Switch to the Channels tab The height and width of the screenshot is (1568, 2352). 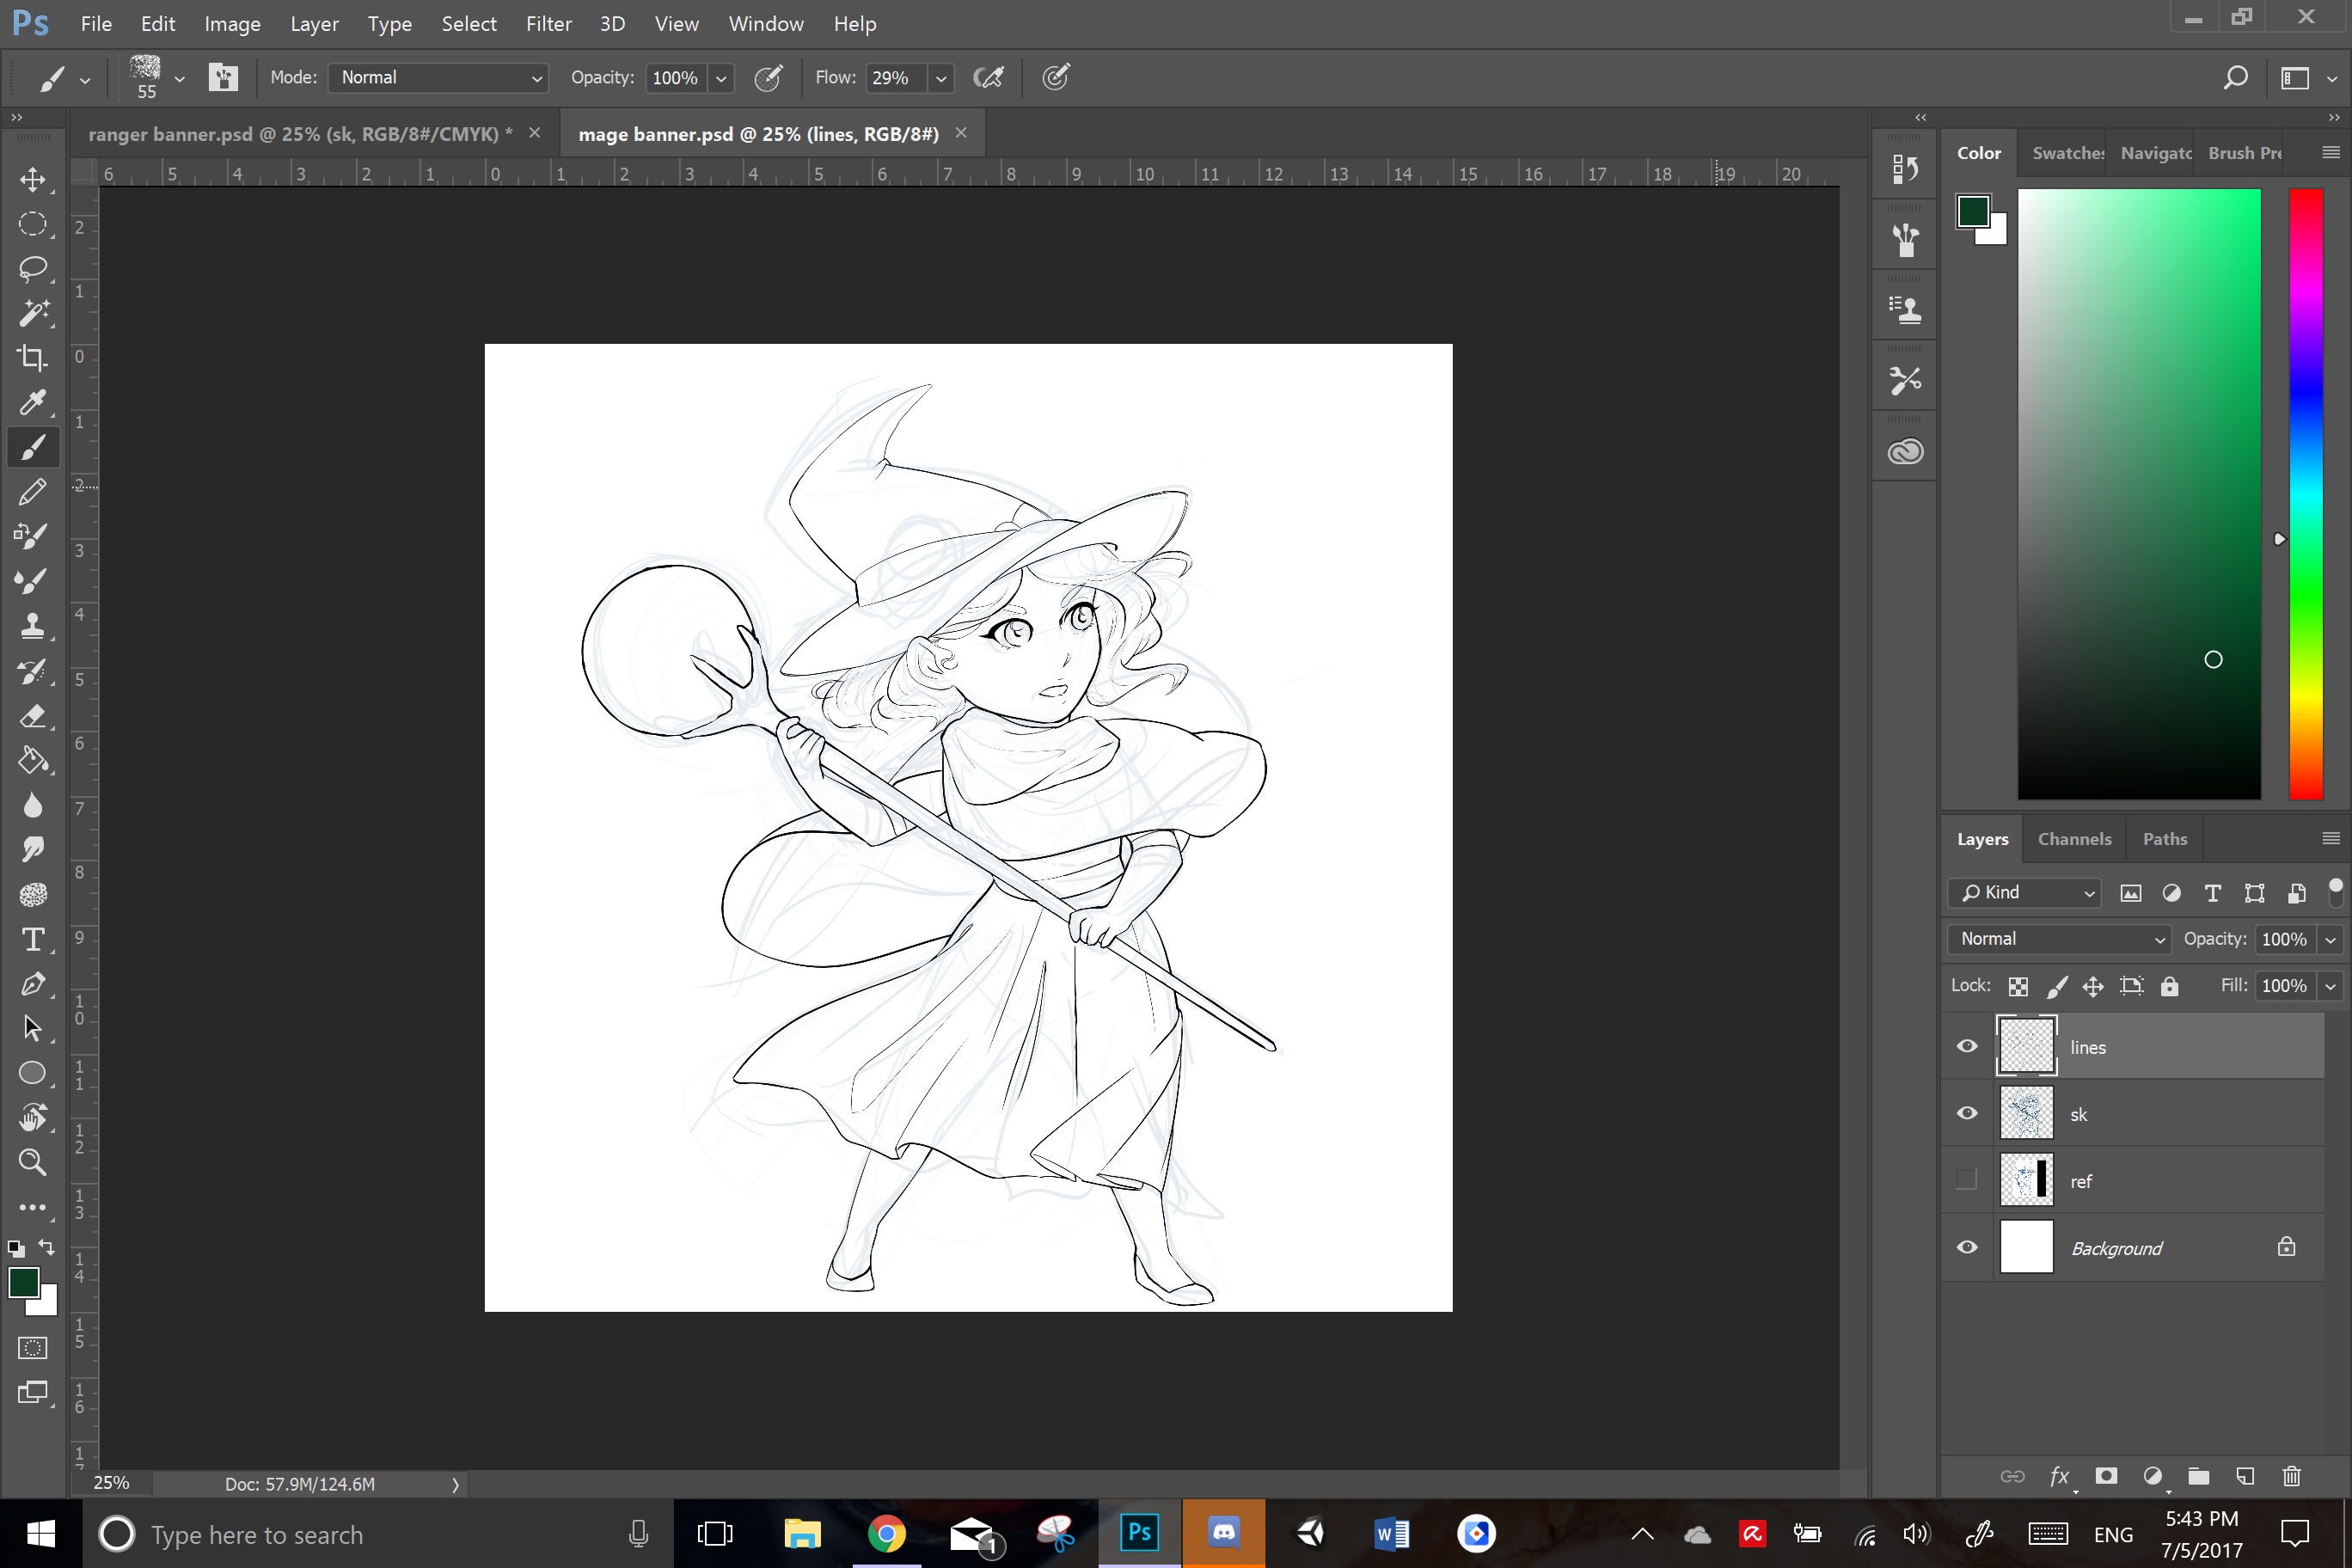(2074, 839)
